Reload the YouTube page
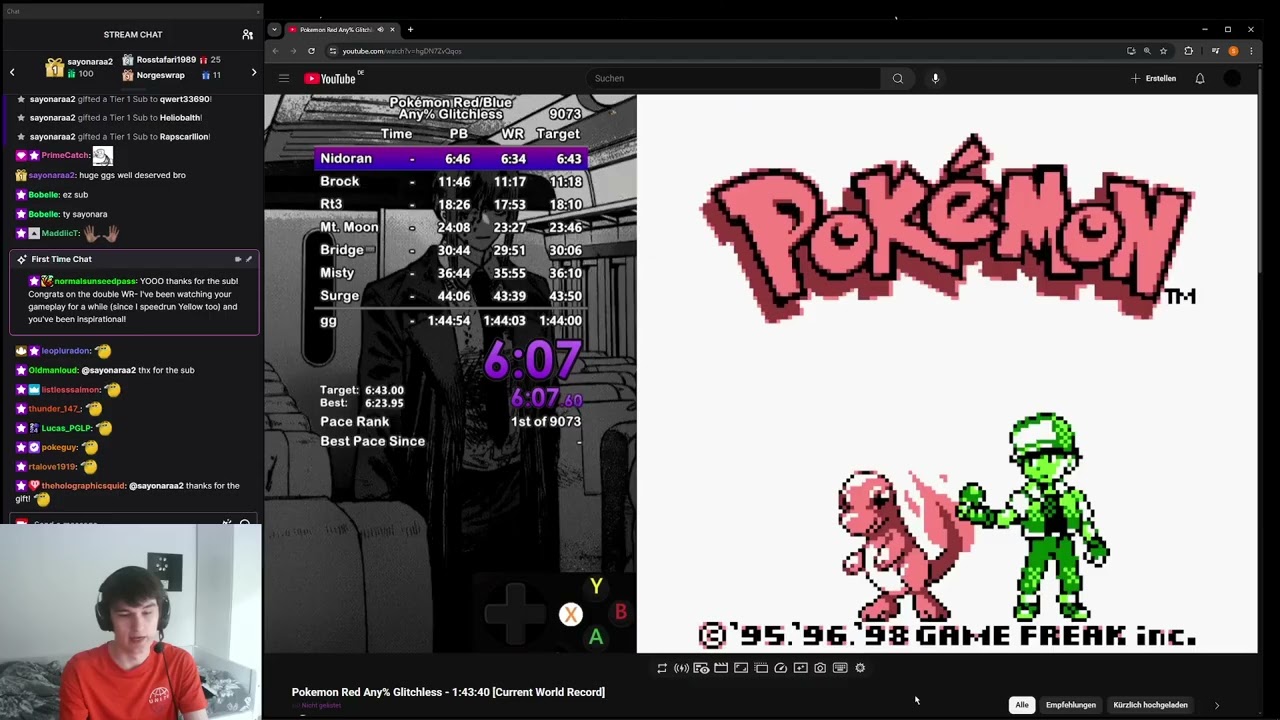The width and height of the screenshot is (1280, 720). (311, 51)
